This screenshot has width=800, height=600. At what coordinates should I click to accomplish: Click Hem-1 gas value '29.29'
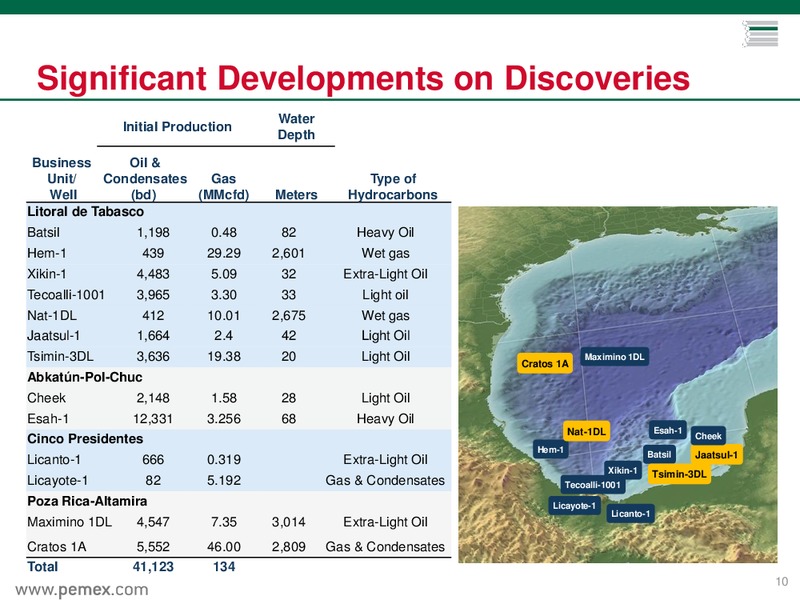pyautogui.click(x=223, y=253)
